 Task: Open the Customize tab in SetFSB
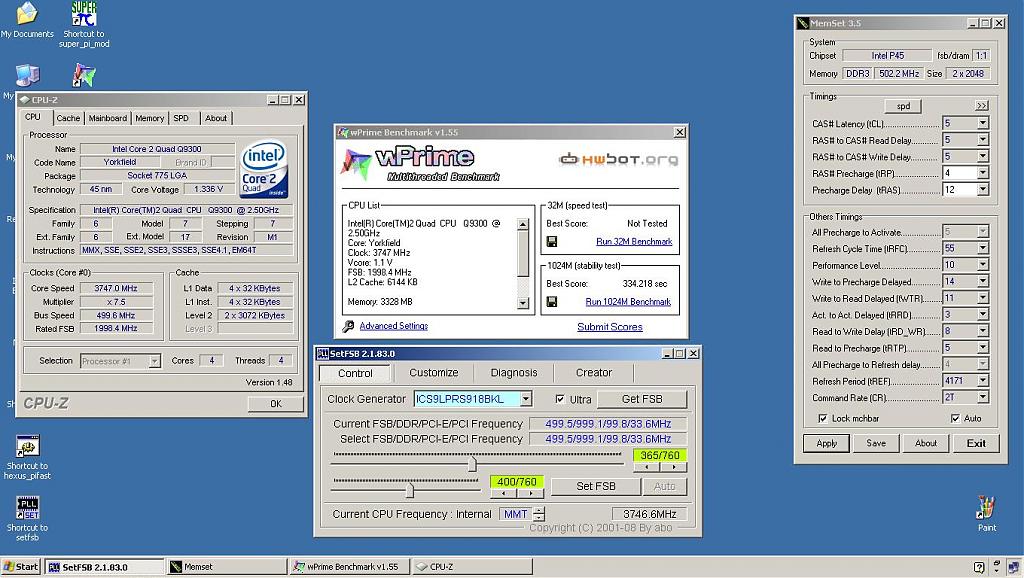point(434,373)
